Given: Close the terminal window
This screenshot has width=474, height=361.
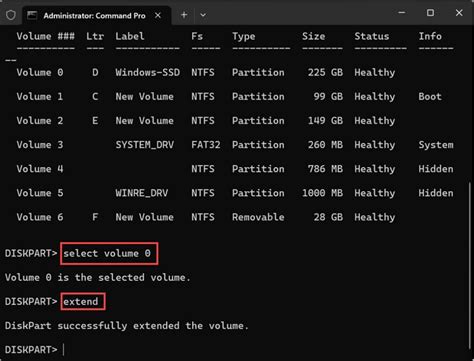Looking at the screenshot, I should pos(459,13).
